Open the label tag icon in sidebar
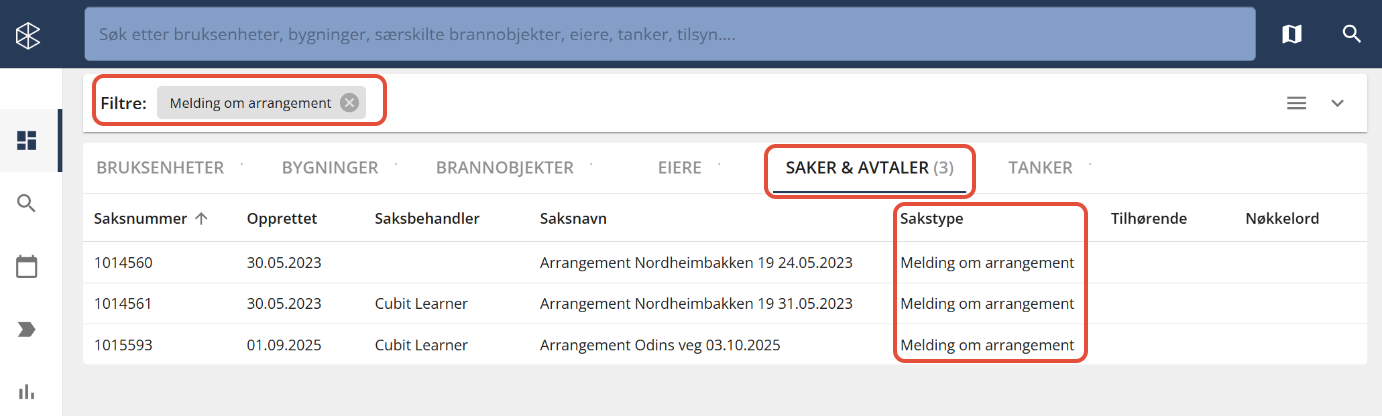 pos(28,329)
